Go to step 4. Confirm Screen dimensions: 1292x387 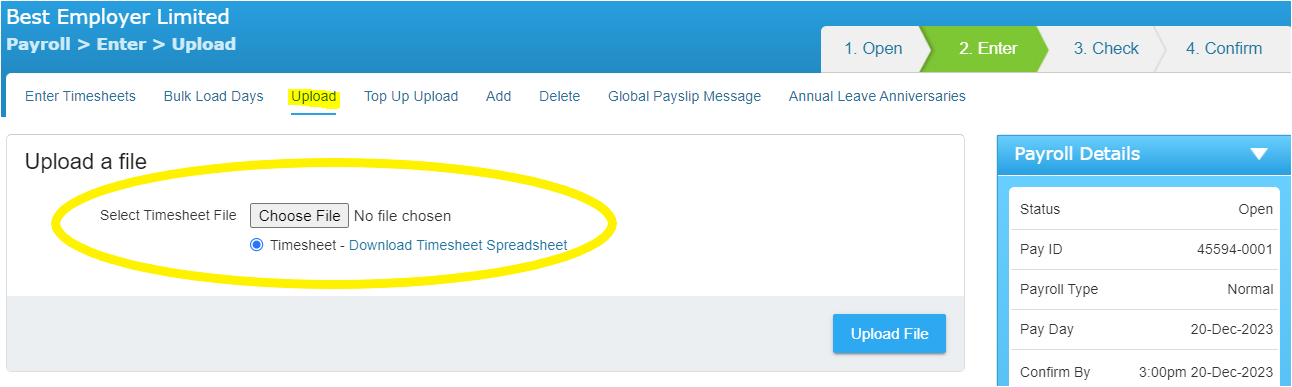point(1224,48)
